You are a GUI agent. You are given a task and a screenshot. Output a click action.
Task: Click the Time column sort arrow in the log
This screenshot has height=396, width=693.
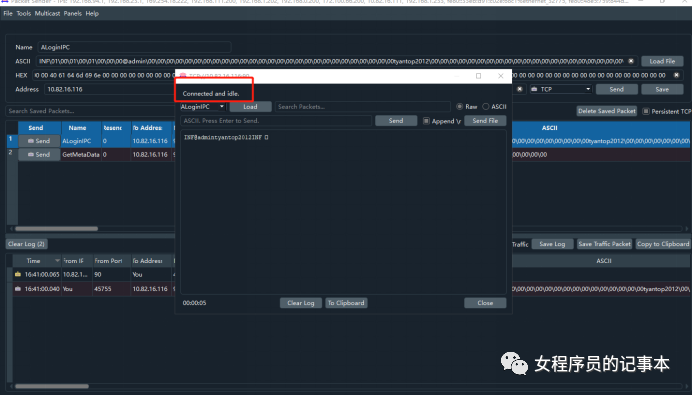coord(57,261)
